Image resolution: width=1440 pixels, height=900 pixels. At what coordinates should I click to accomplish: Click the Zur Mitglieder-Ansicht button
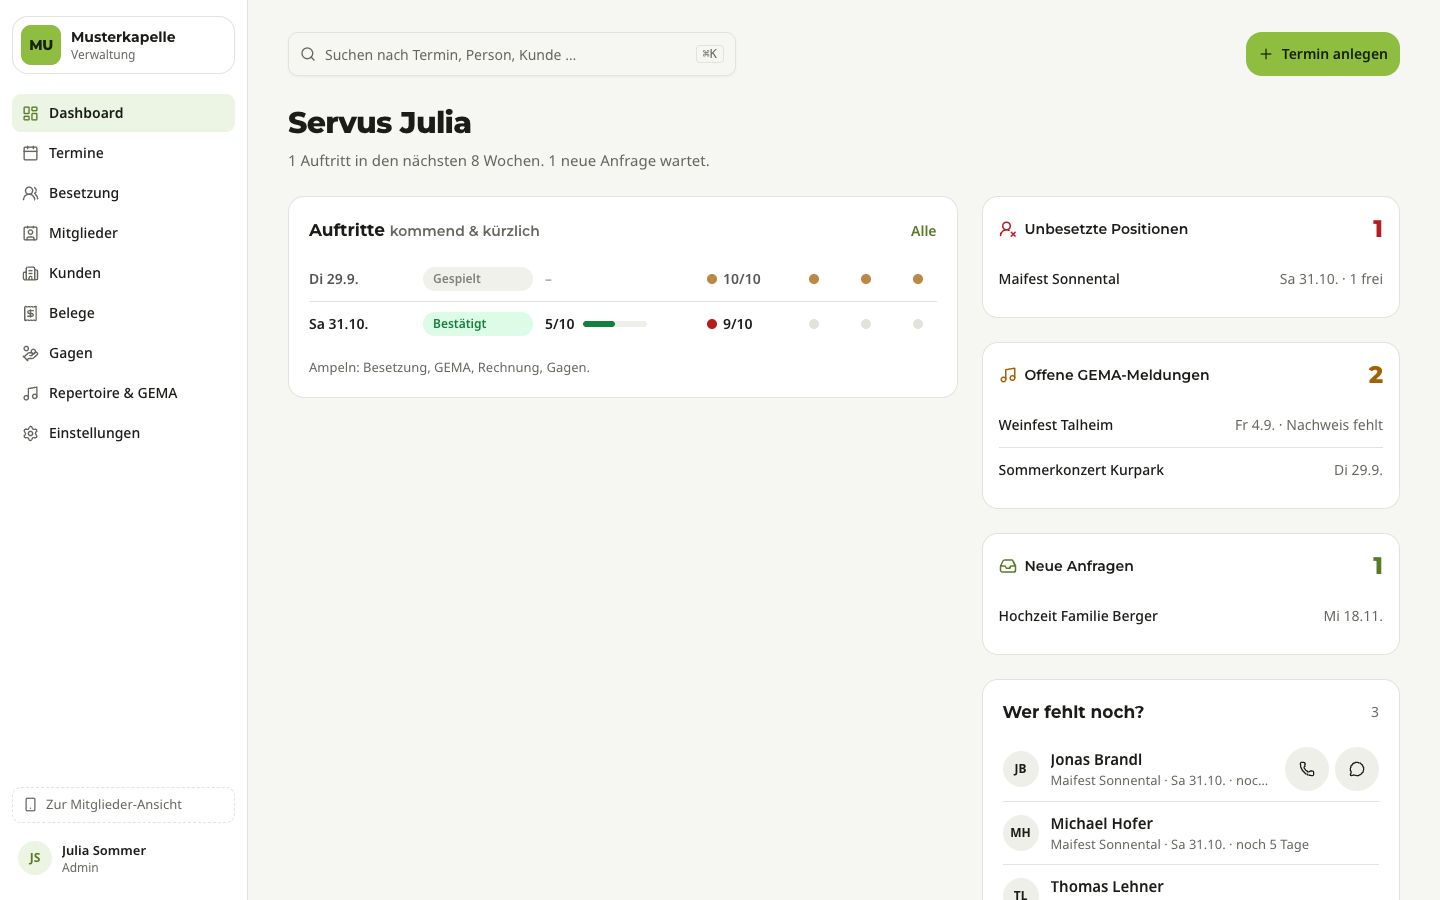pyautogui.click(x=123, y=804)
